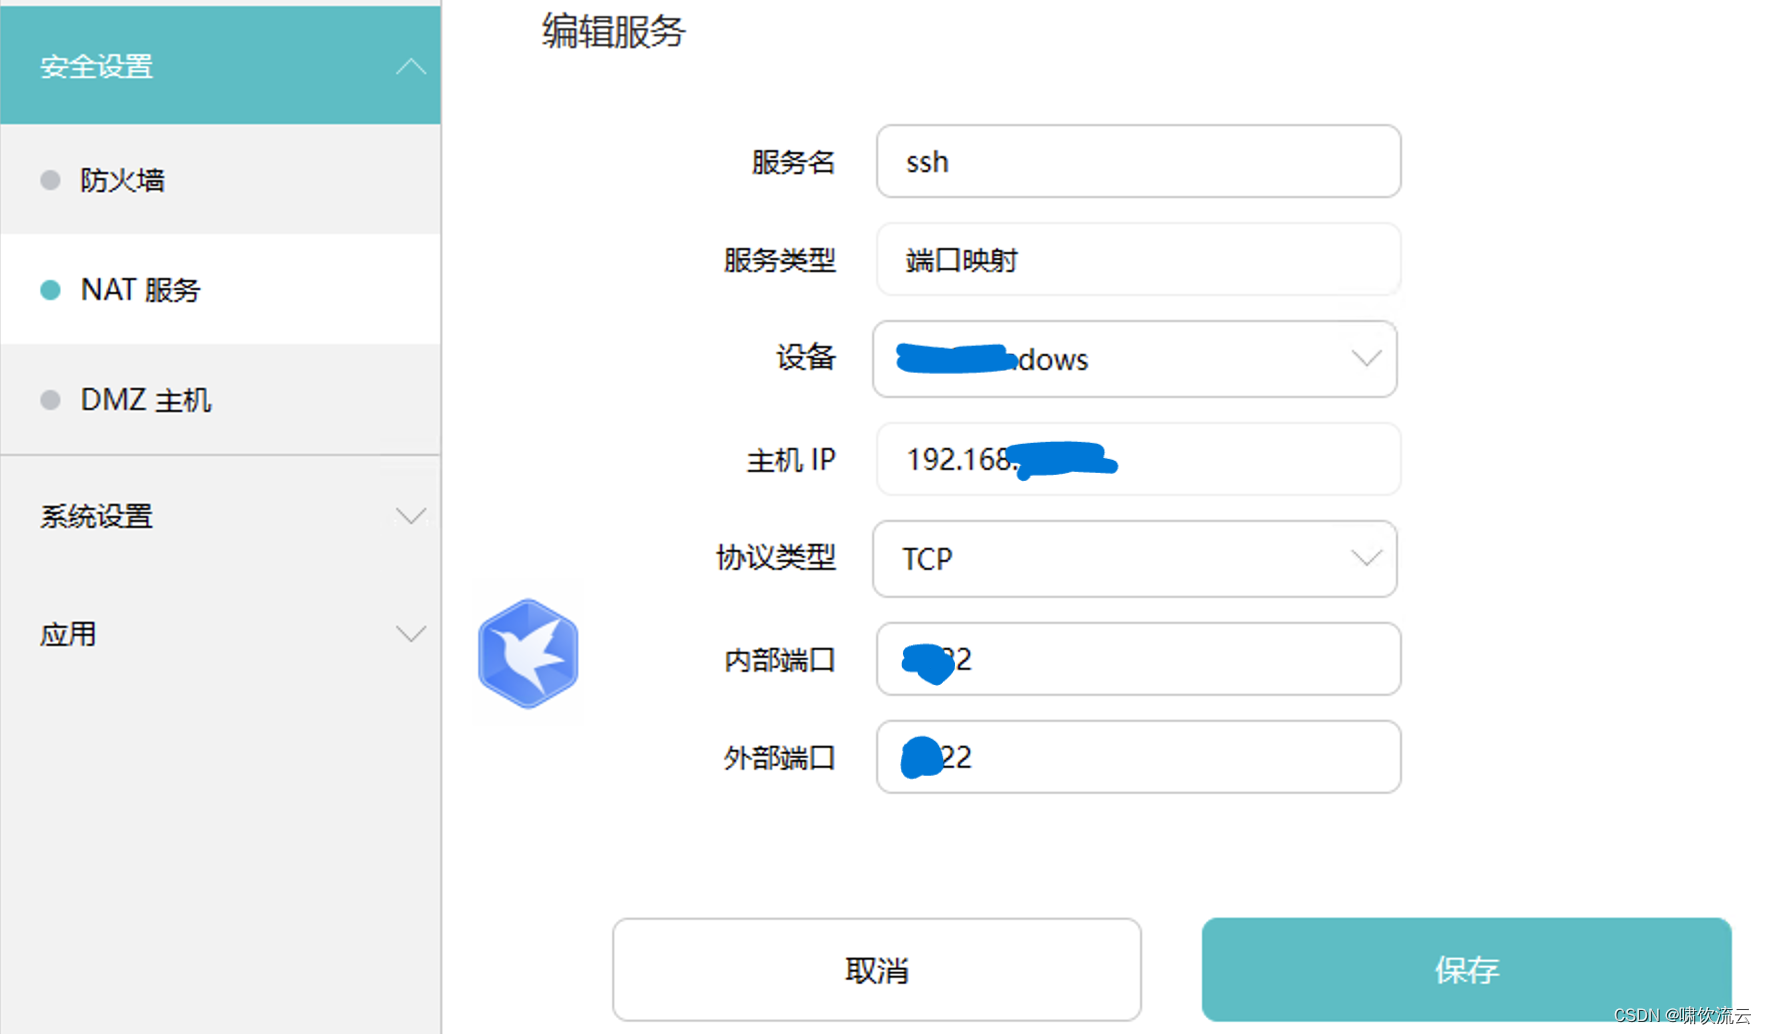1766x1034 pixels.
Task: Open the 设备 device dropdown
Action: (1365, 359)
